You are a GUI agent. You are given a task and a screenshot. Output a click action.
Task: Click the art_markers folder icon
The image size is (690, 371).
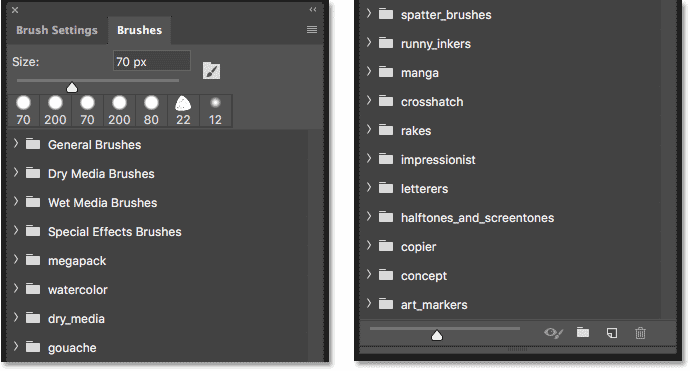click(x=386, y=304)
